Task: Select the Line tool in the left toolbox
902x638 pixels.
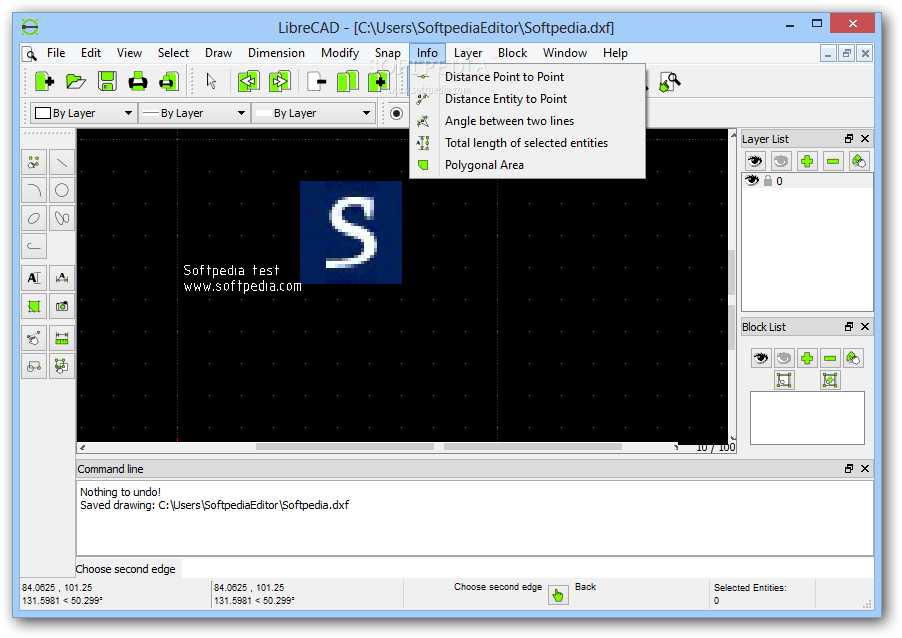Action: (62, 163)
